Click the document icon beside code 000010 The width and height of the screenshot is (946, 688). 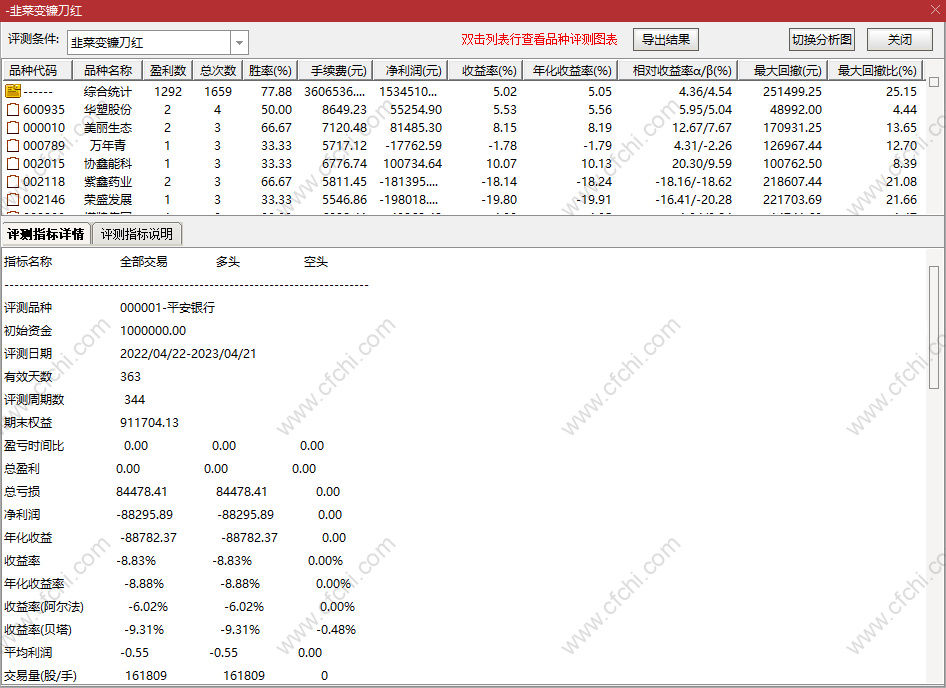coord(13,128)
